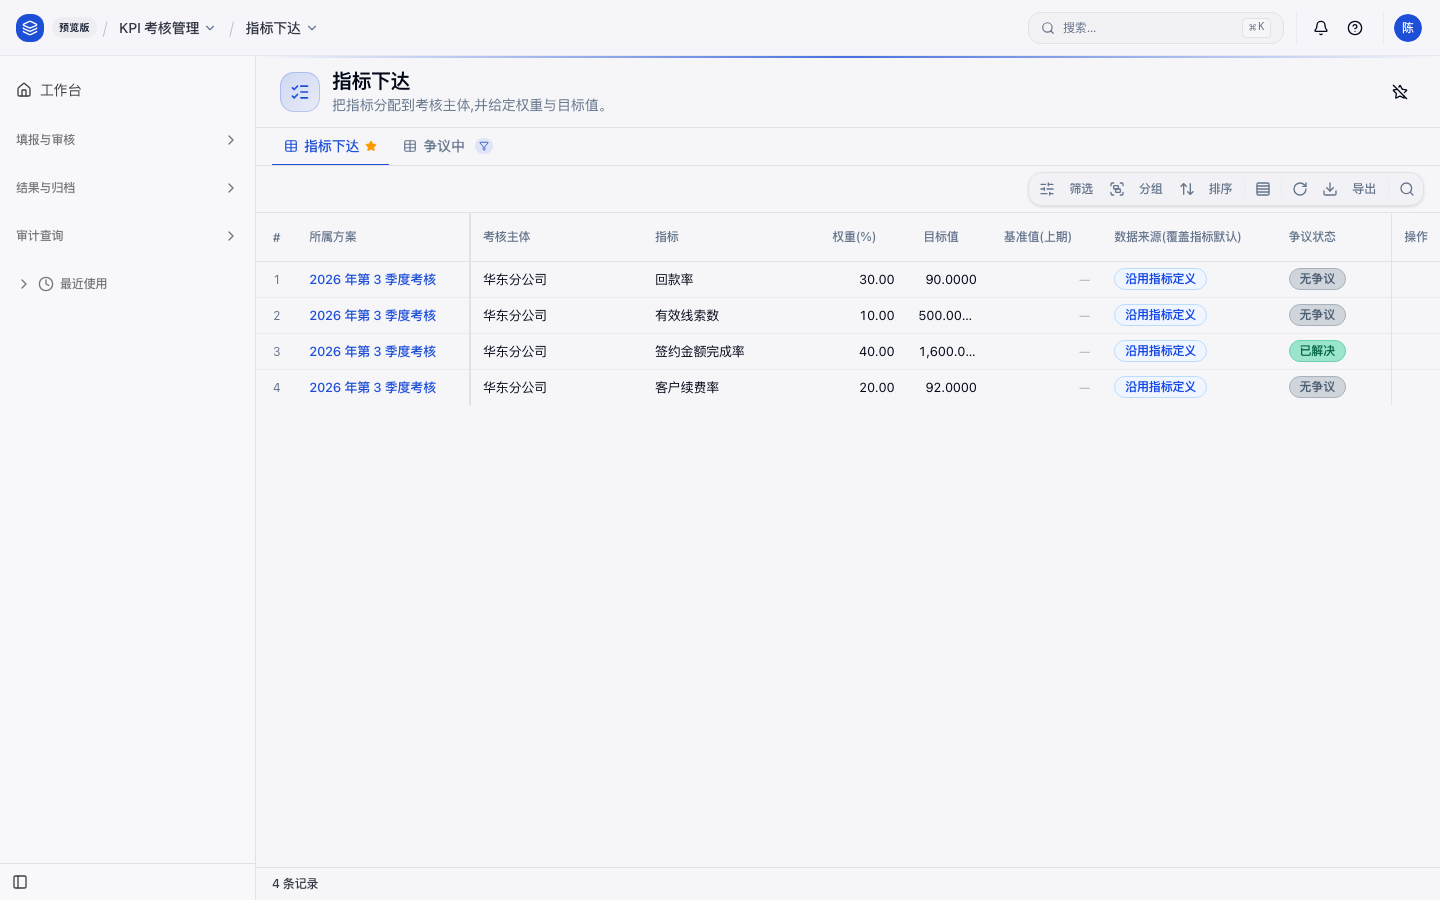Open table search with the magnifier icon
The image size is (1440, 900).
click(1407, 189)
